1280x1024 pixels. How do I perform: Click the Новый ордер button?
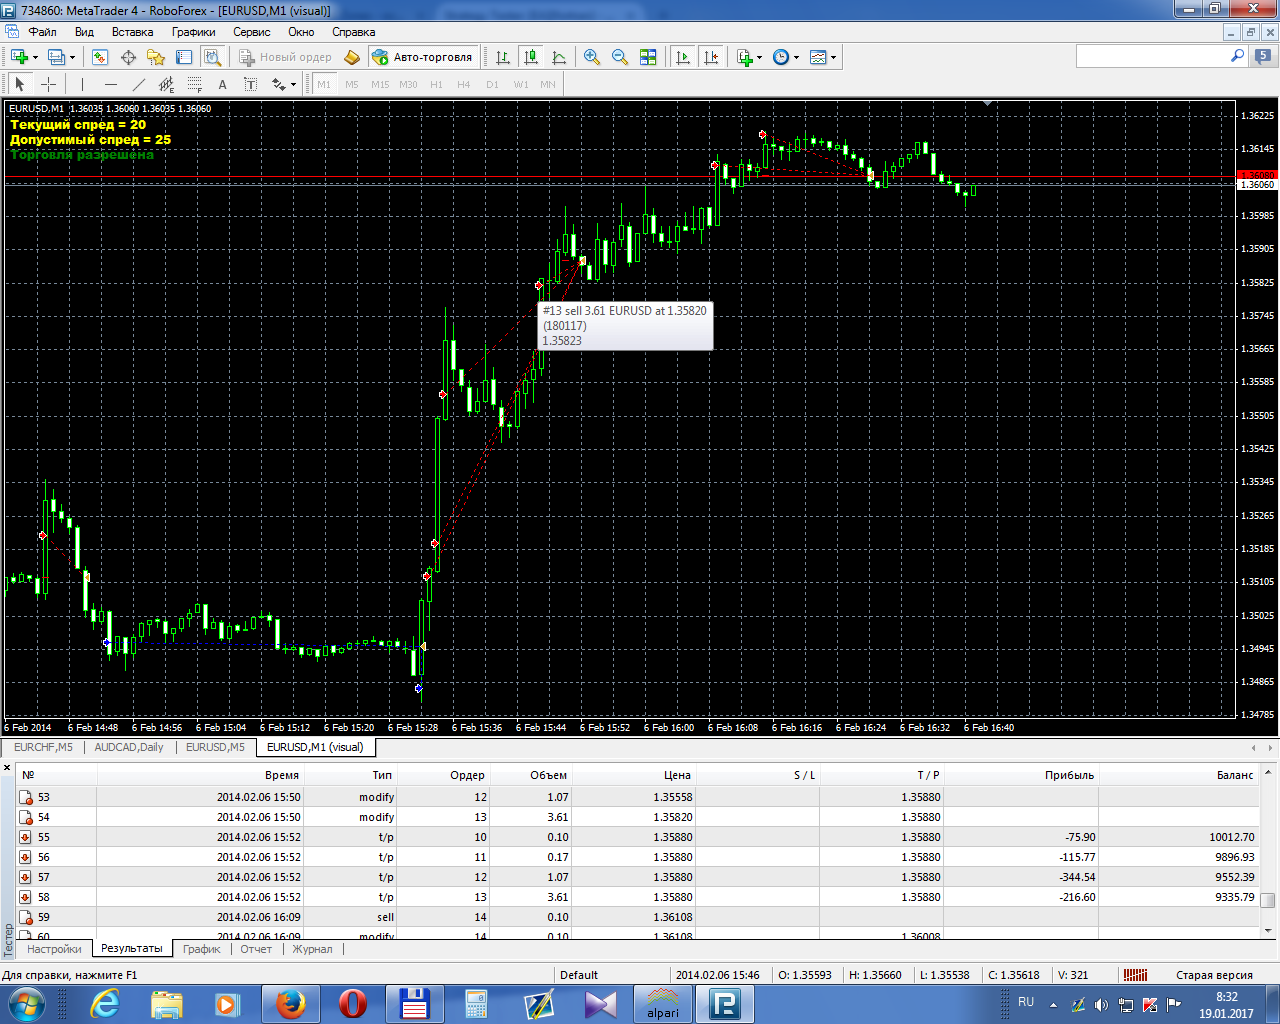tap(285, 57)
